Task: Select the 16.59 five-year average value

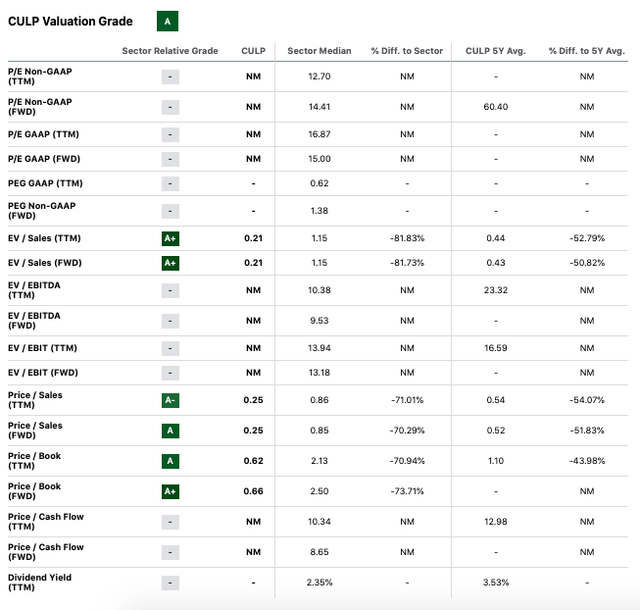Action: coord(496,348)
